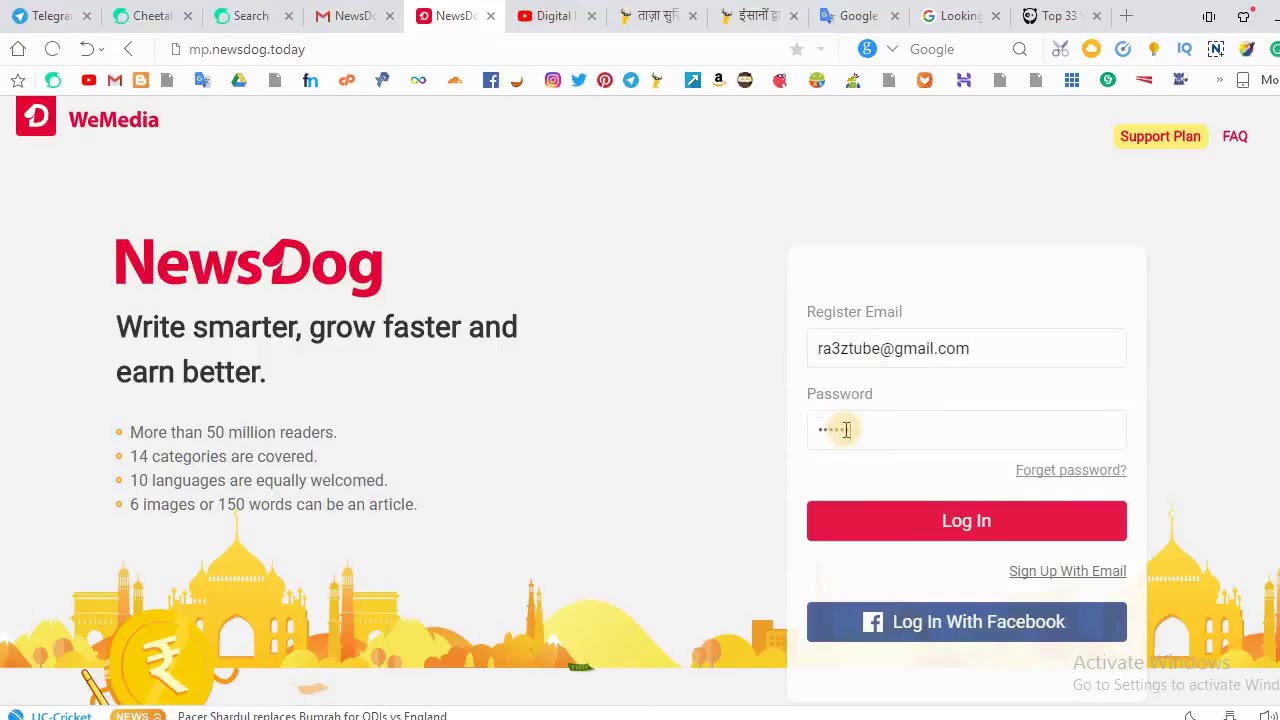1280x720 pixels.
Task: Open the bookmark star dropdown arrow
Action: 821,49
